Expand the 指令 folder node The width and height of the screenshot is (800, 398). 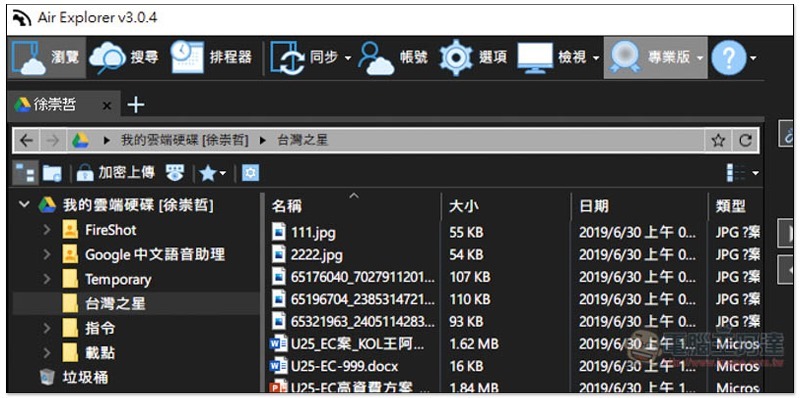[47, 328]
